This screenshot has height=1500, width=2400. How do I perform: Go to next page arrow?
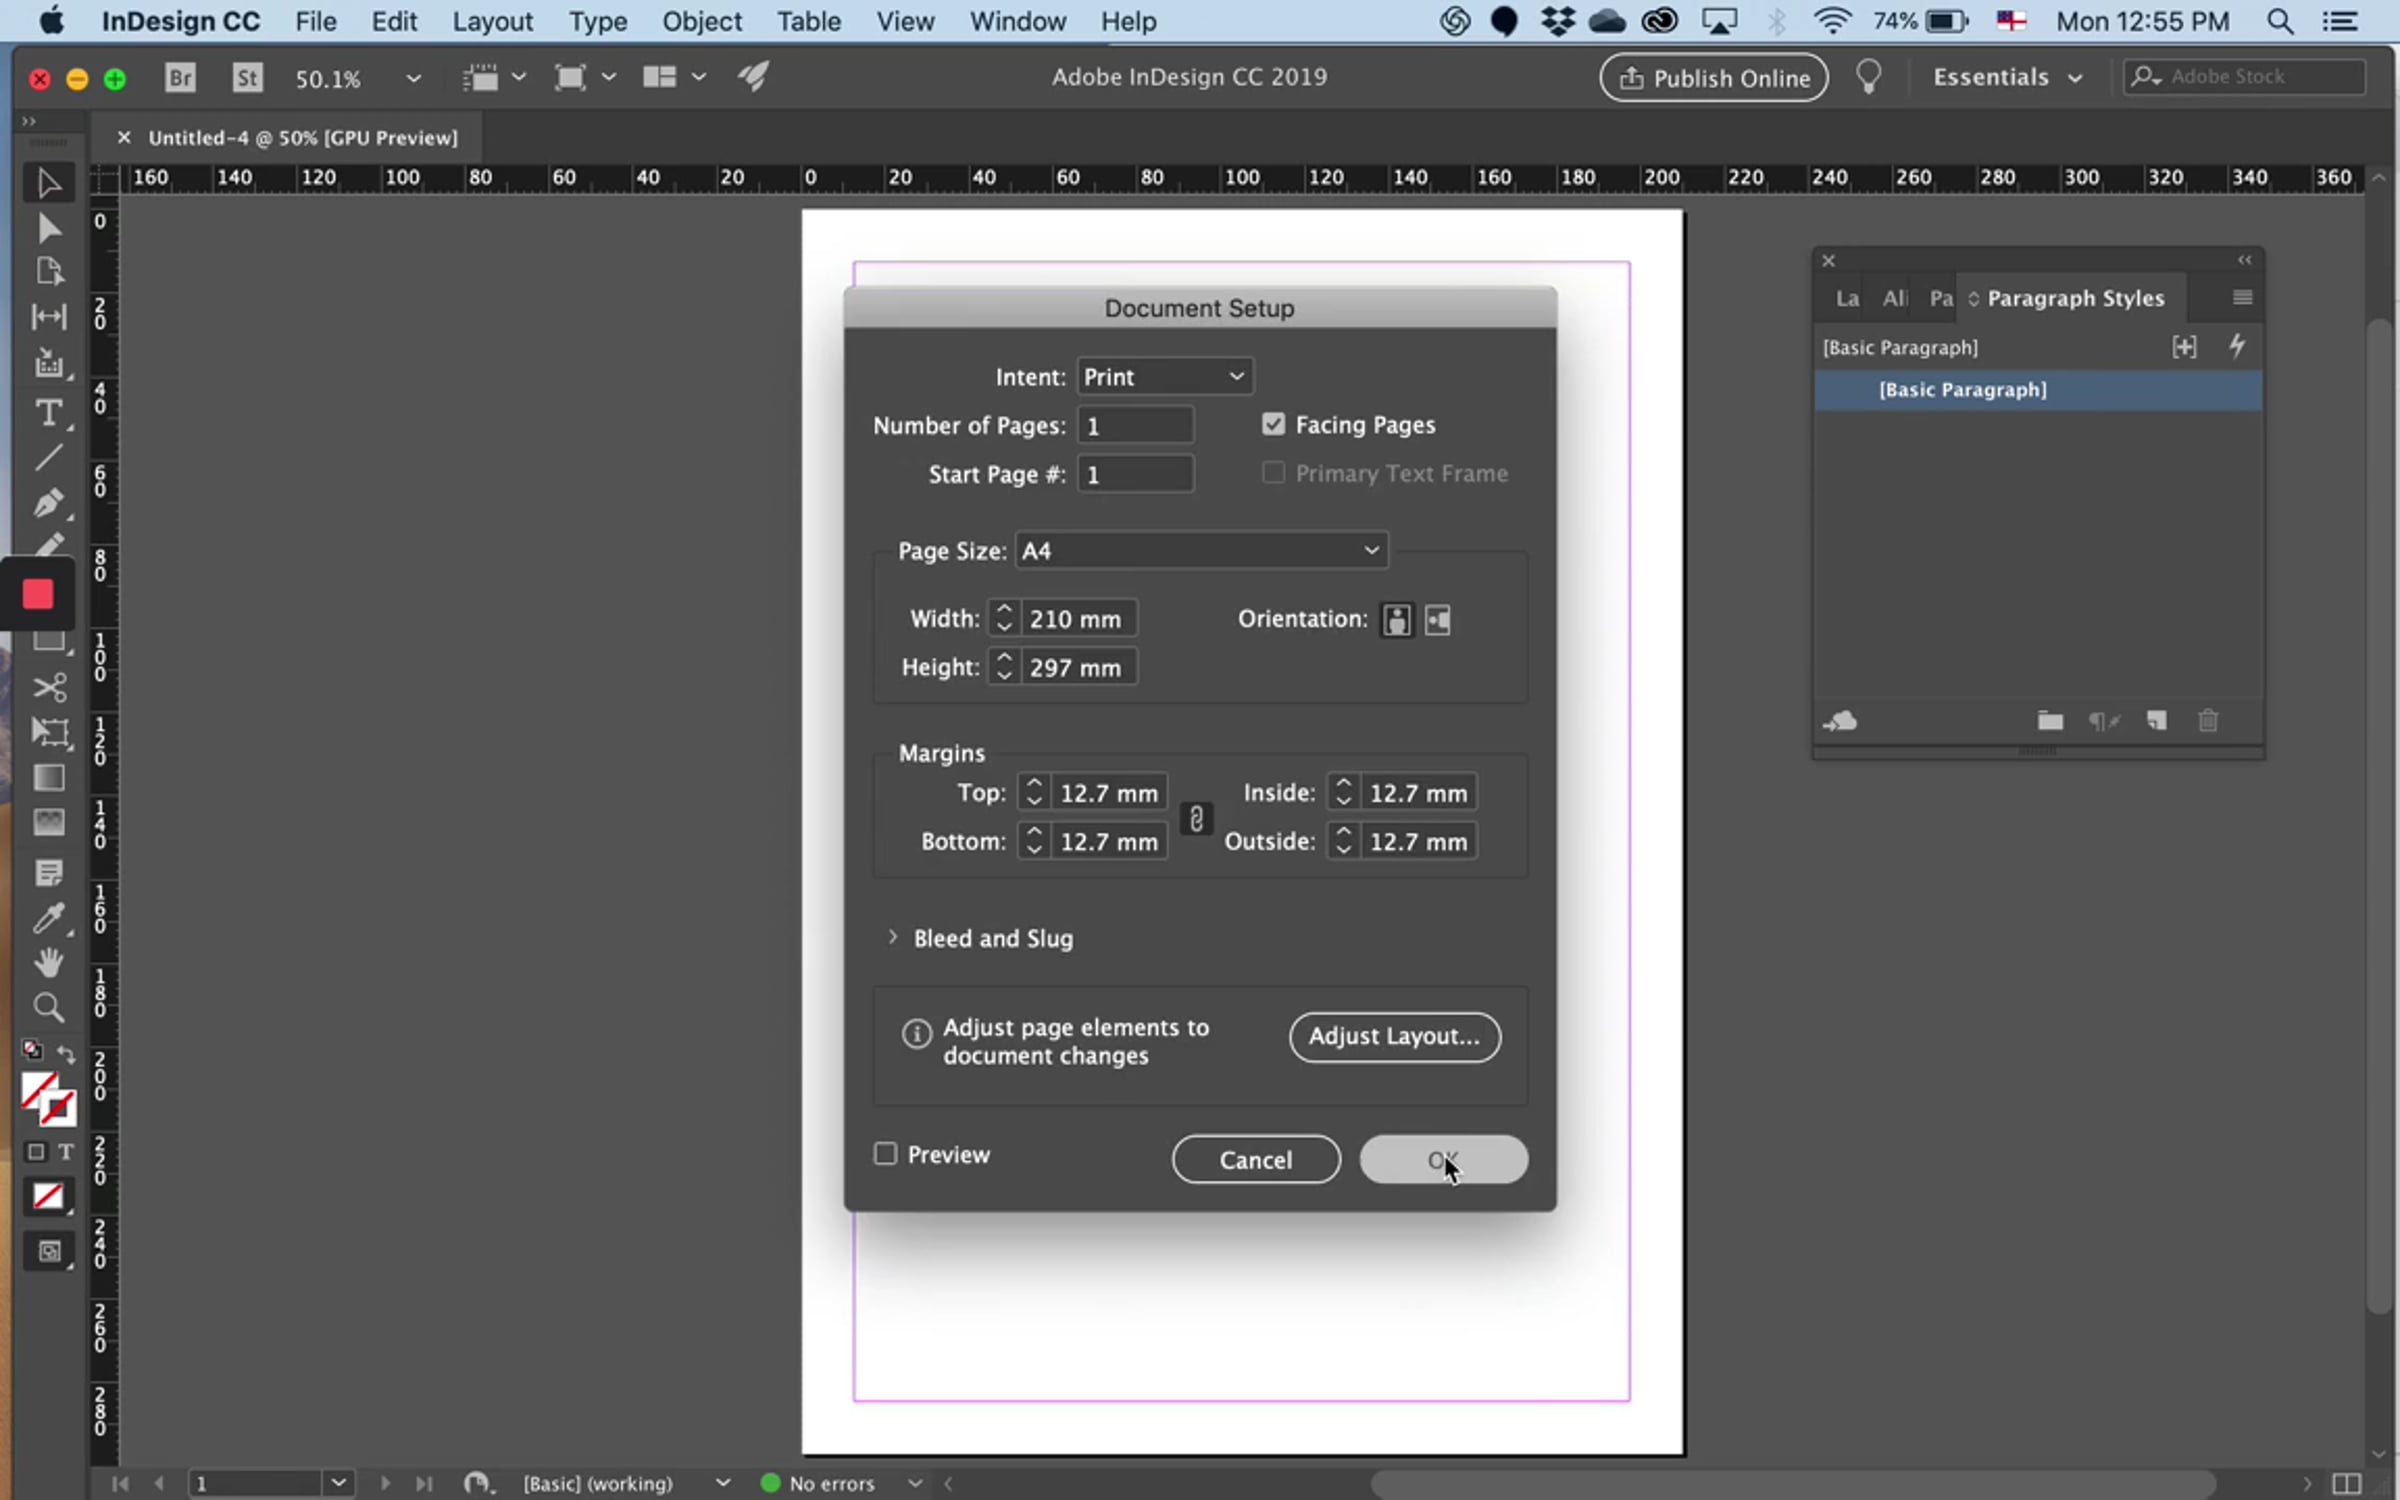click(x=385, y=1483)
